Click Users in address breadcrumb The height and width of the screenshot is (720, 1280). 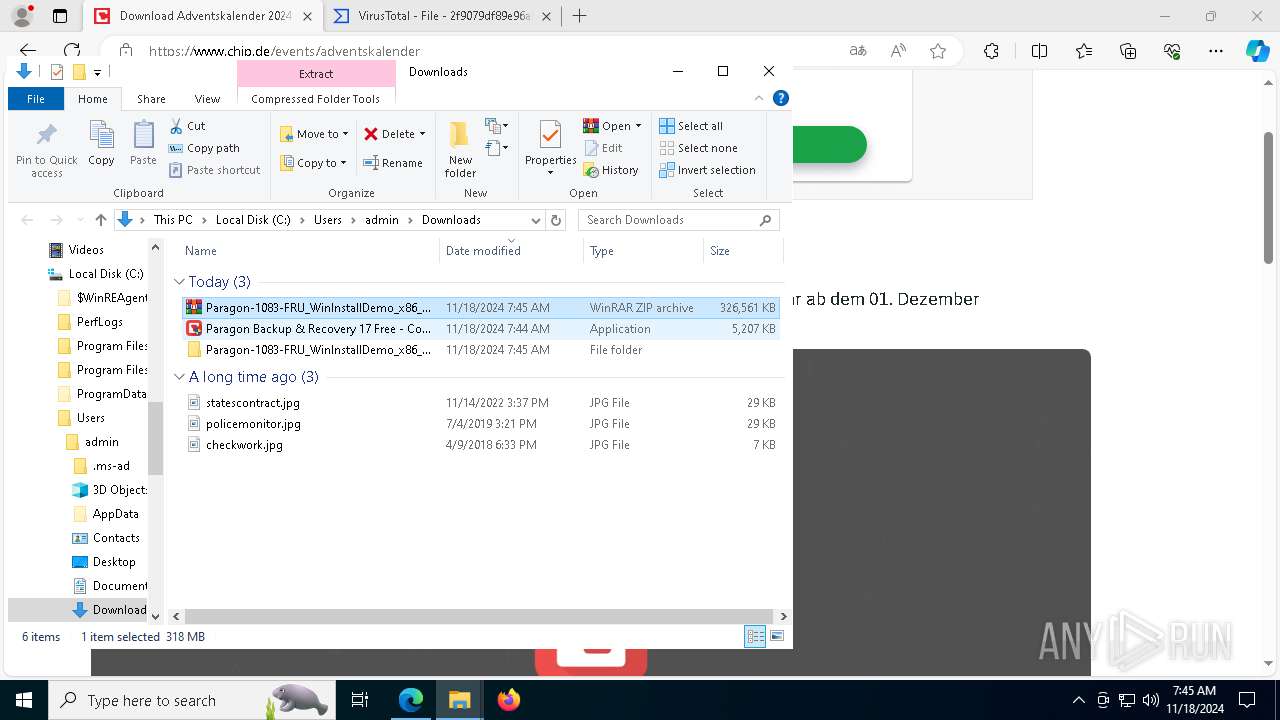point(327,220)
